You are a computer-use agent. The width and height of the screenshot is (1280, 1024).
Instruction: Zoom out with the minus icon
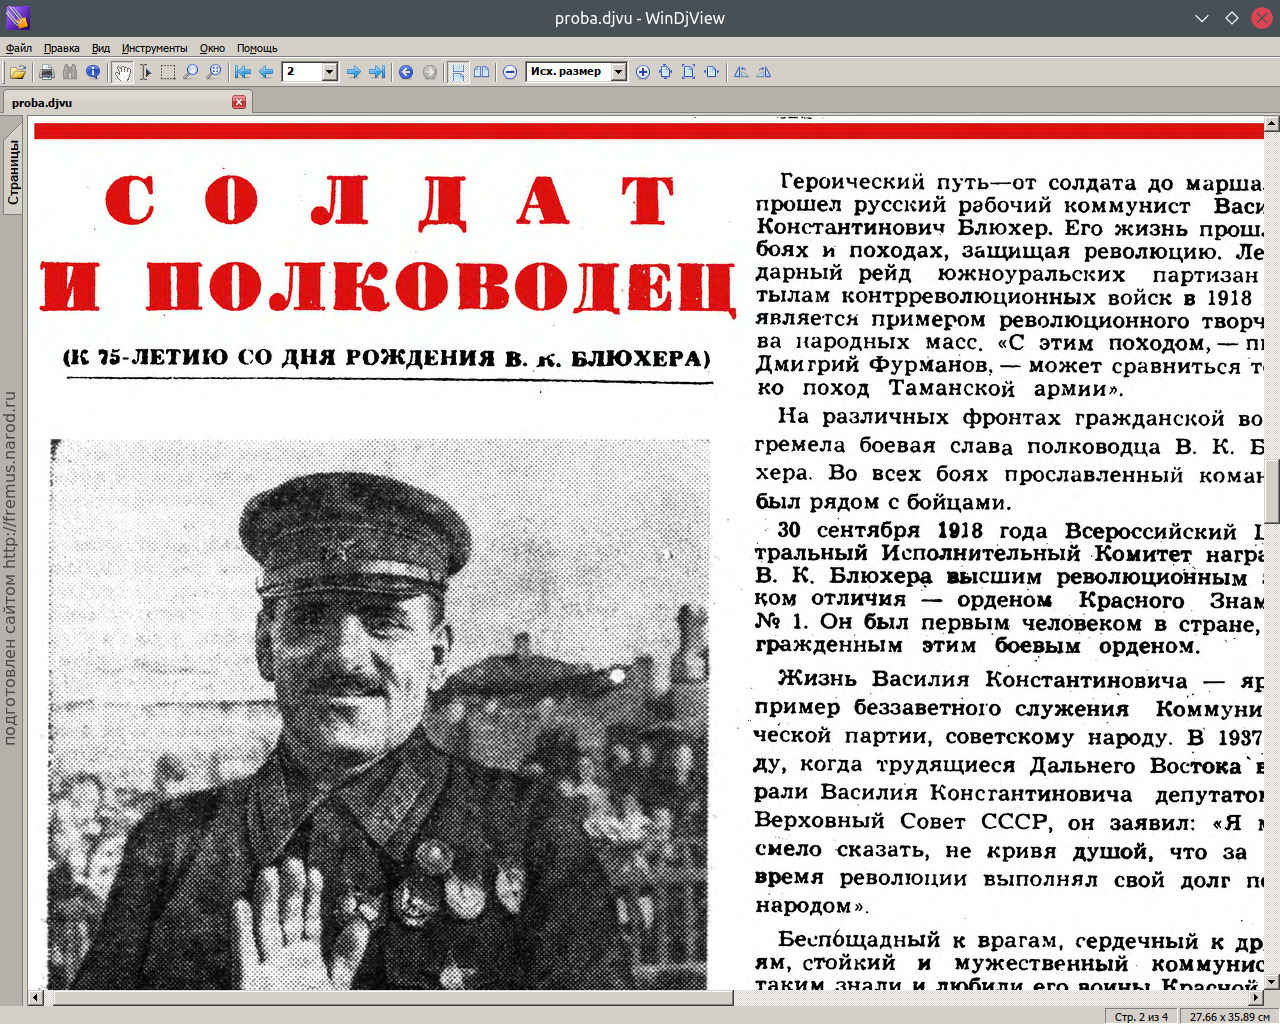(510, 72)
